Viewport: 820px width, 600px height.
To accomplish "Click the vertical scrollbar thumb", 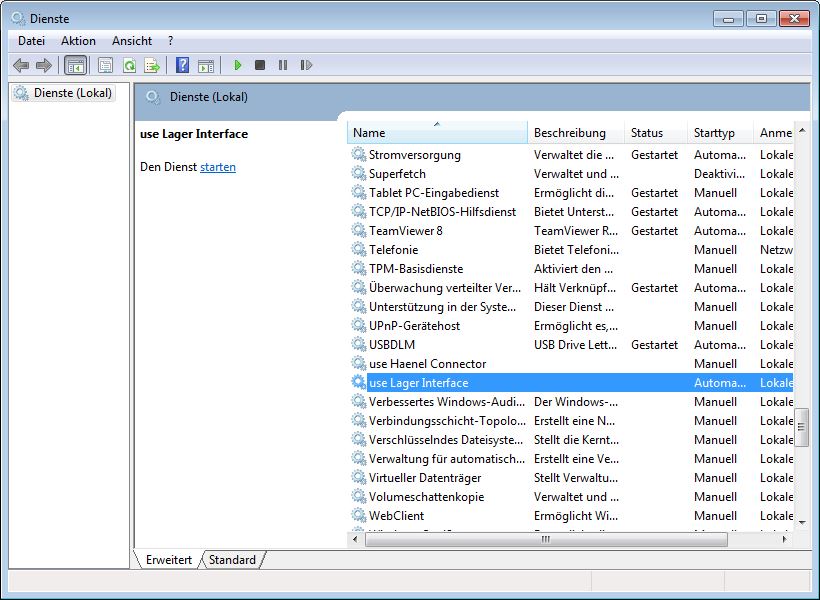I will (802, 427).
